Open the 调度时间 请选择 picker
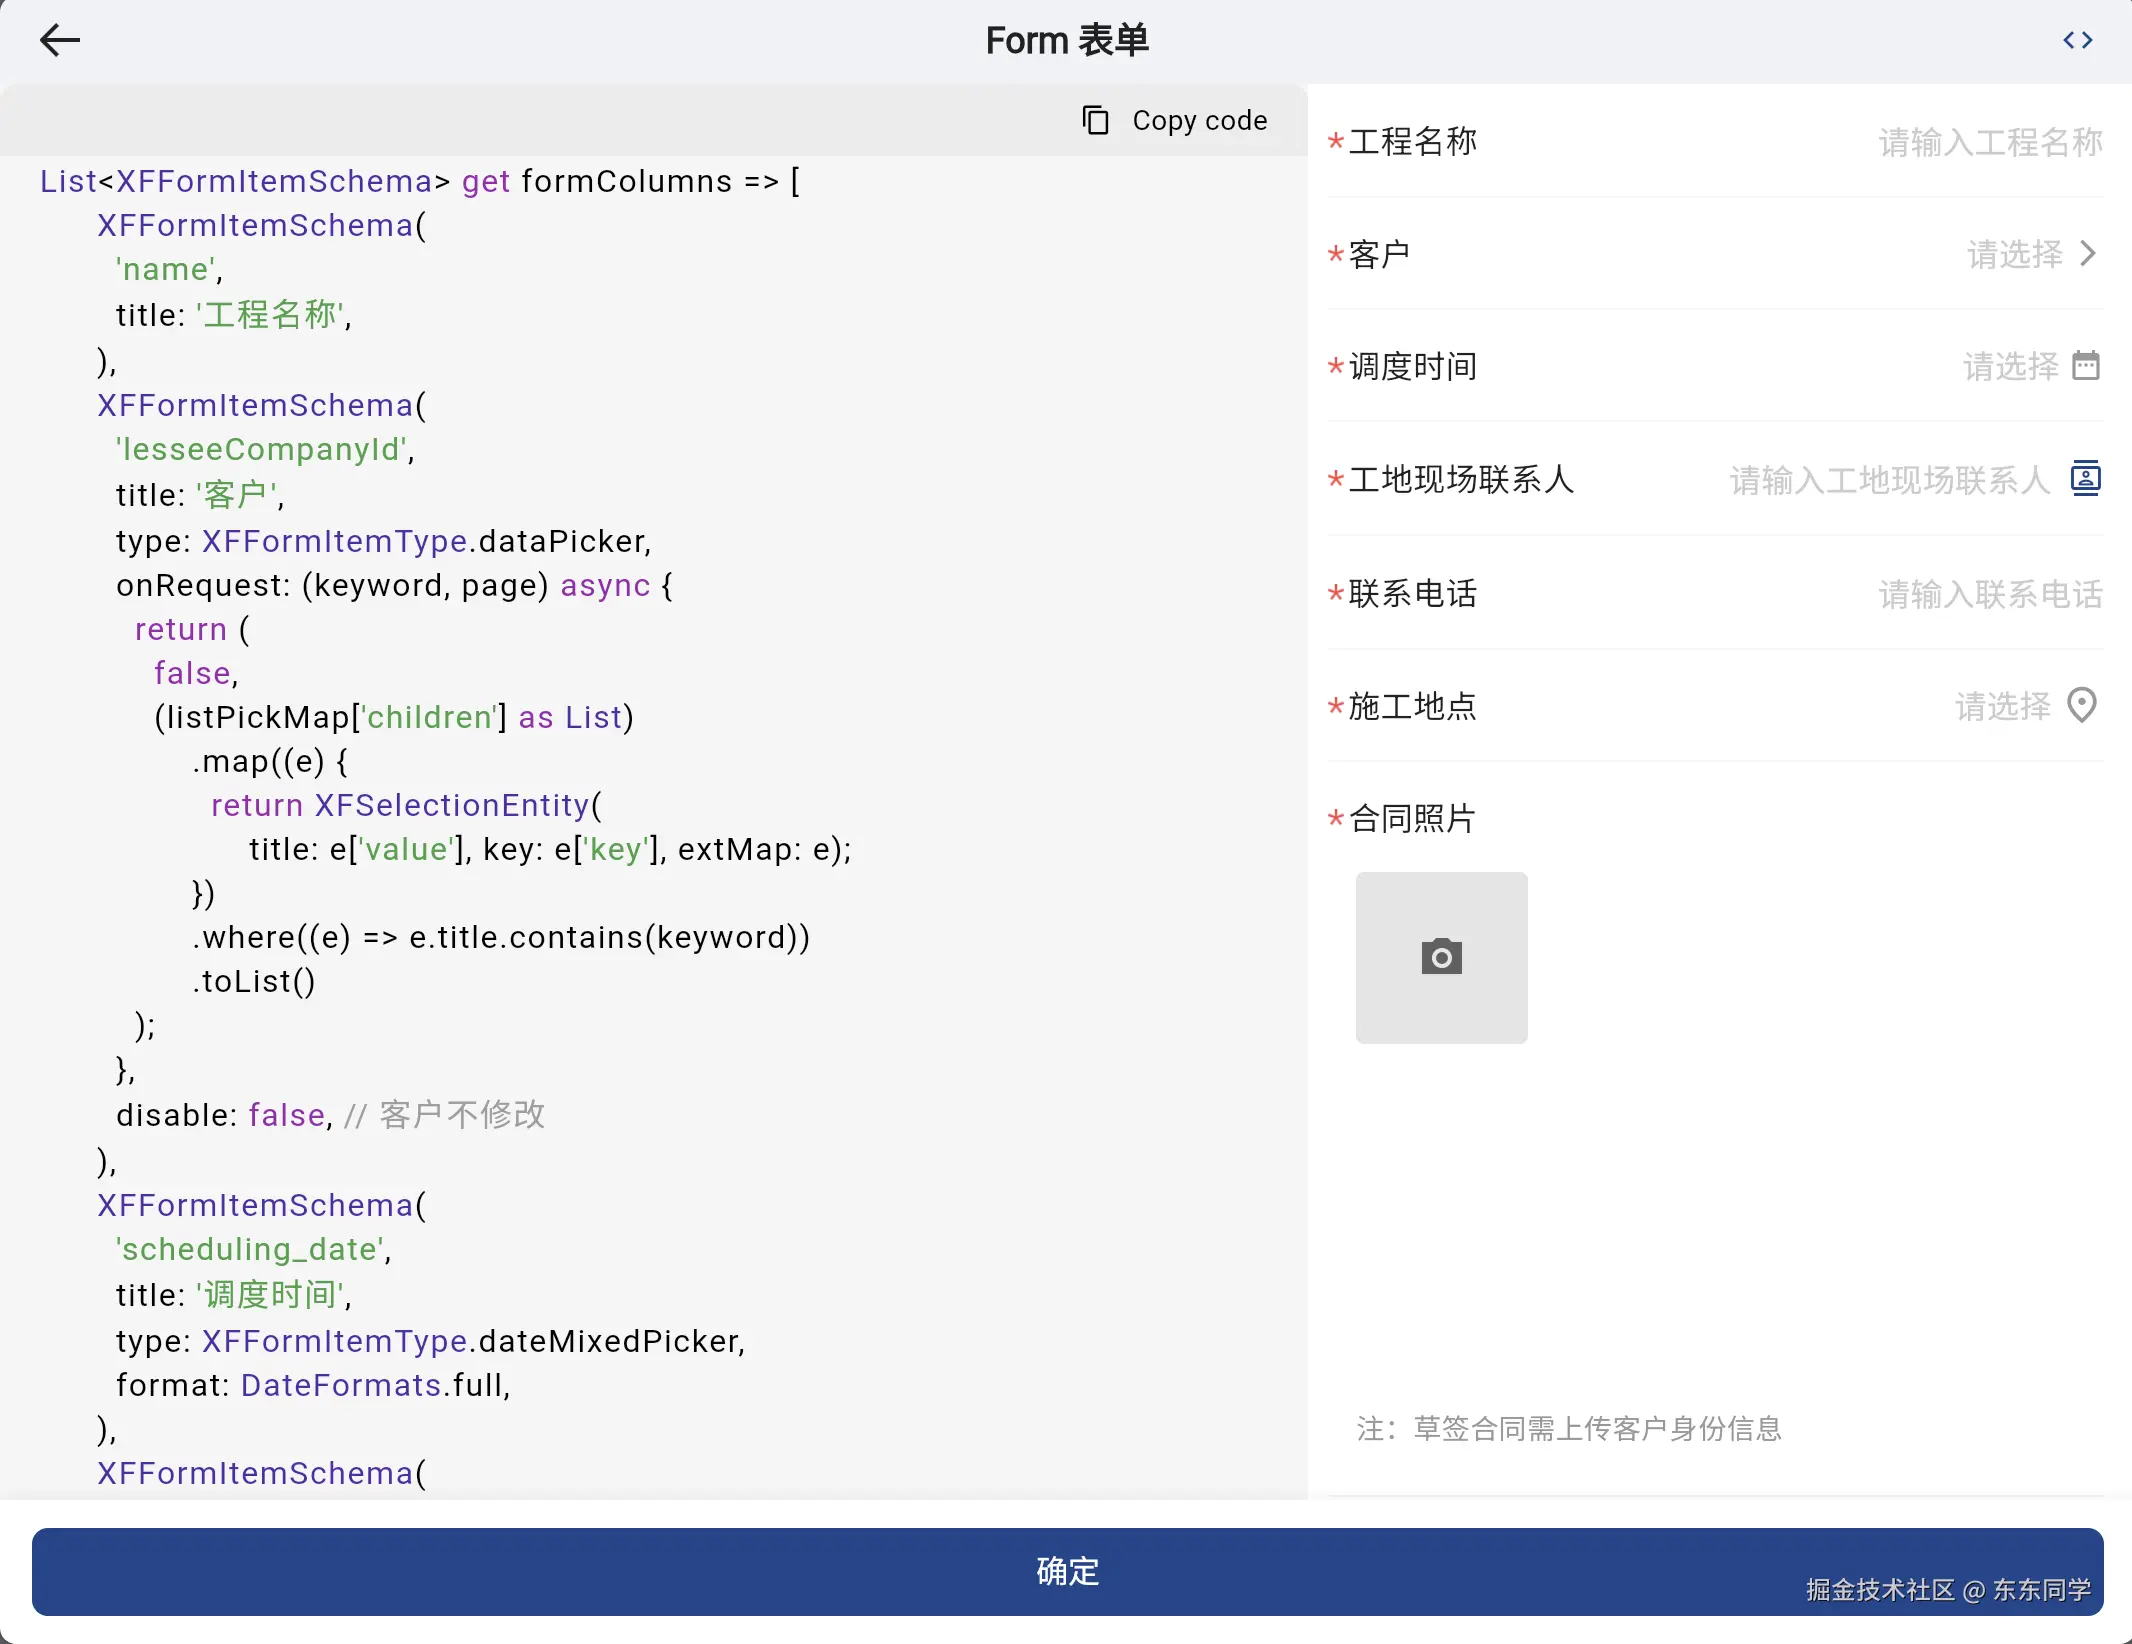The height and width of the screenshot is (1644, 2132). 2010,367
